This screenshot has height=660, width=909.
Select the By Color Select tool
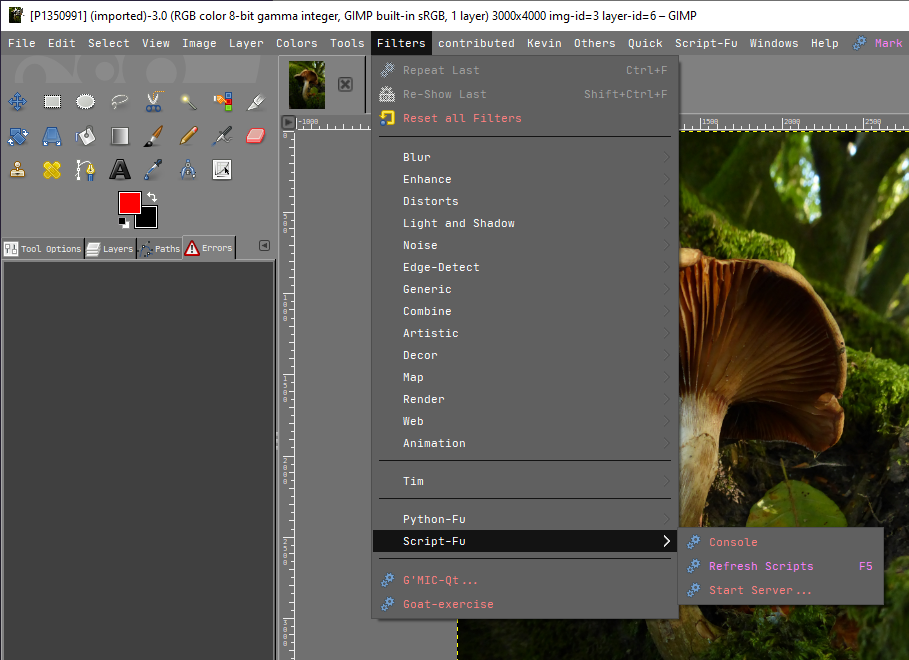[x=223, y=102]
